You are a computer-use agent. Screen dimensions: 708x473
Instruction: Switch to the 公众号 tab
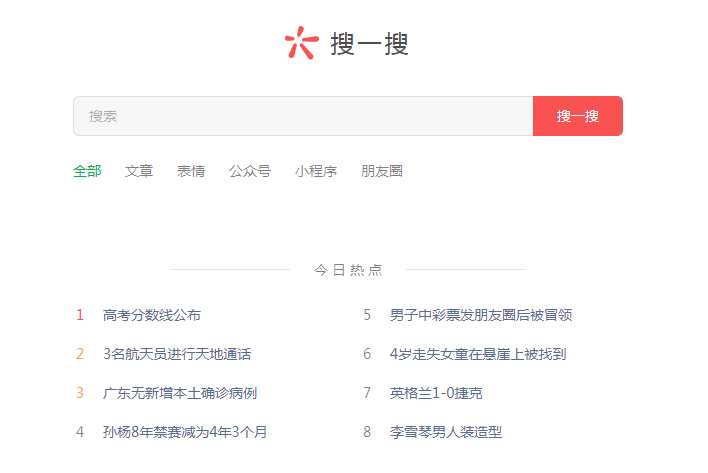click(x=250, y=171)
